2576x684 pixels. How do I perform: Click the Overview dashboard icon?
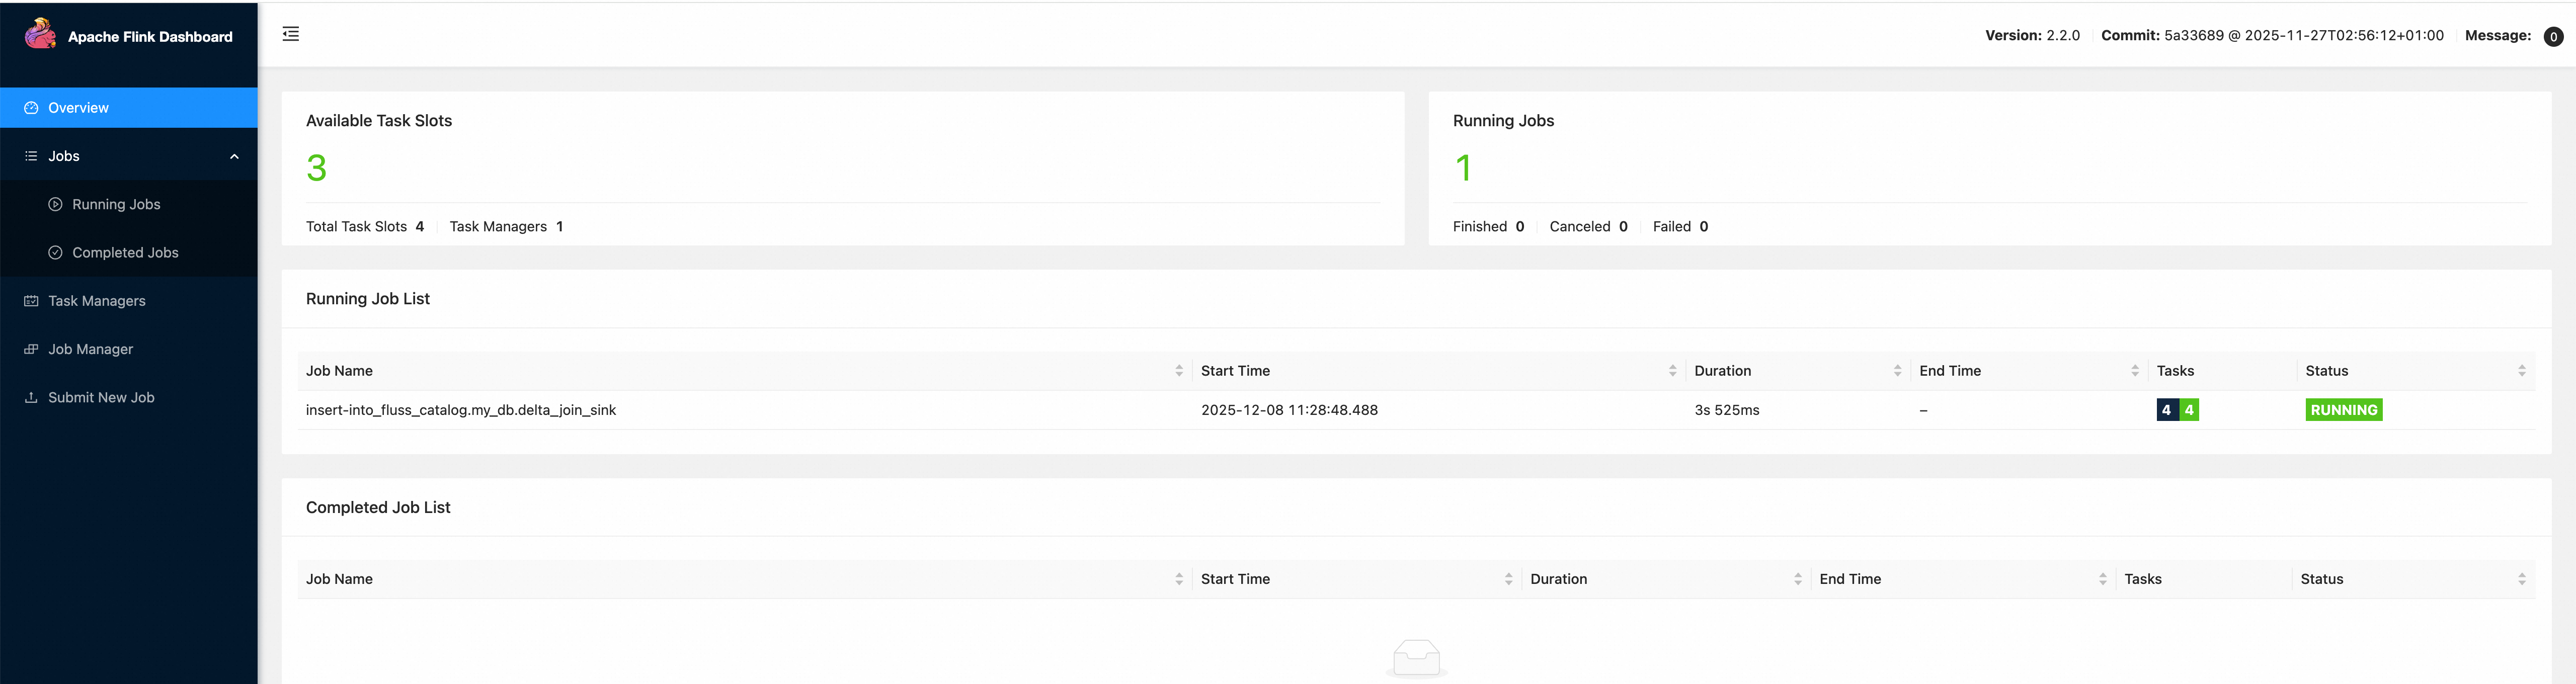31,108
